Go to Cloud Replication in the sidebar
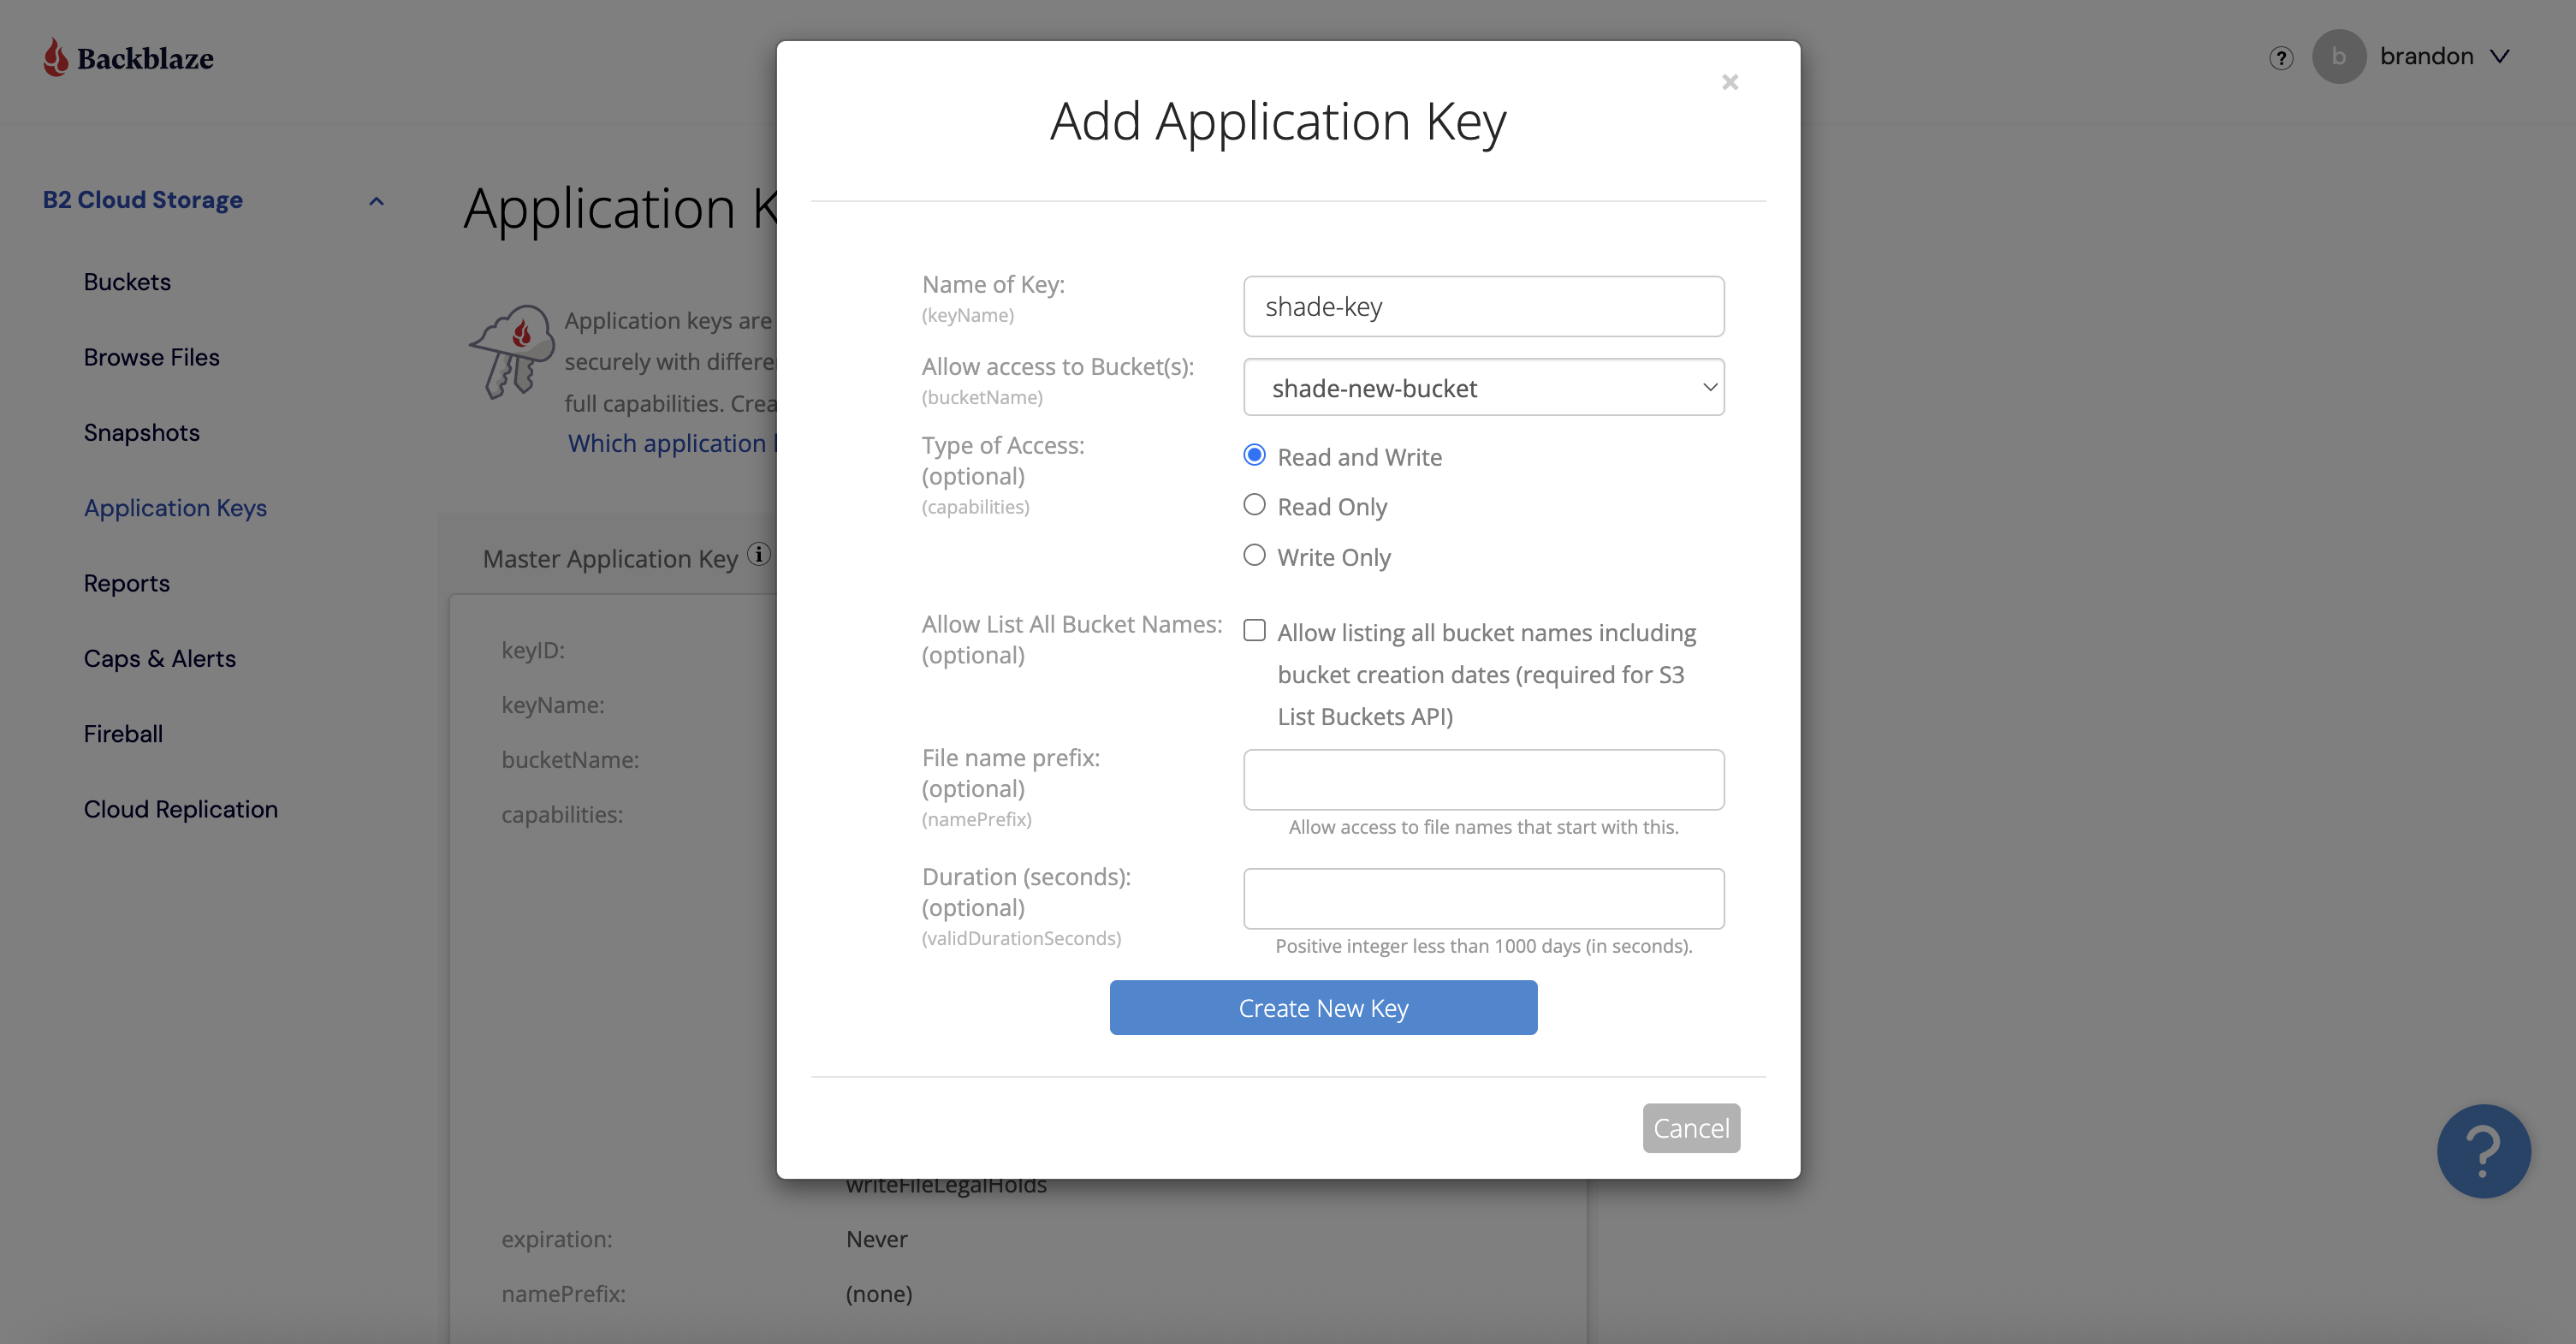The width and height of the screenshot is (2576, 1344). coord(181,809)
